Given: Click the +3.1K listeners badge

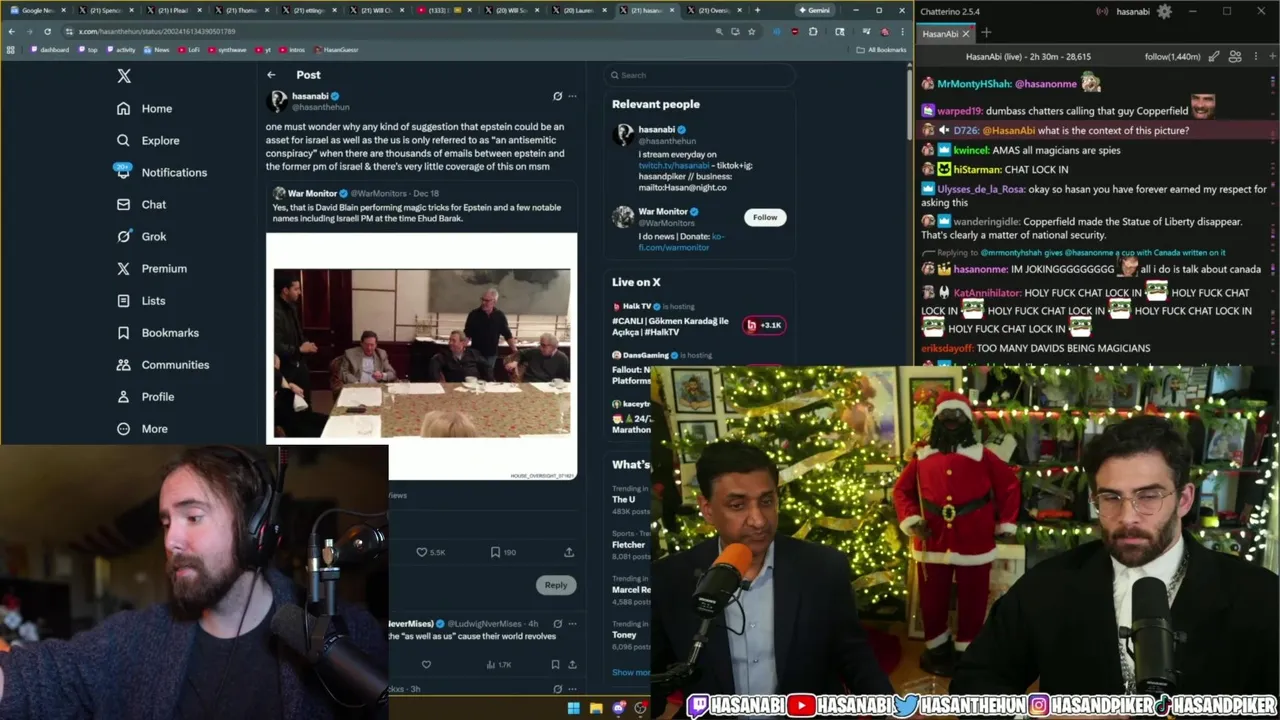Looking at the screenshot, I should tap(765, 325).
